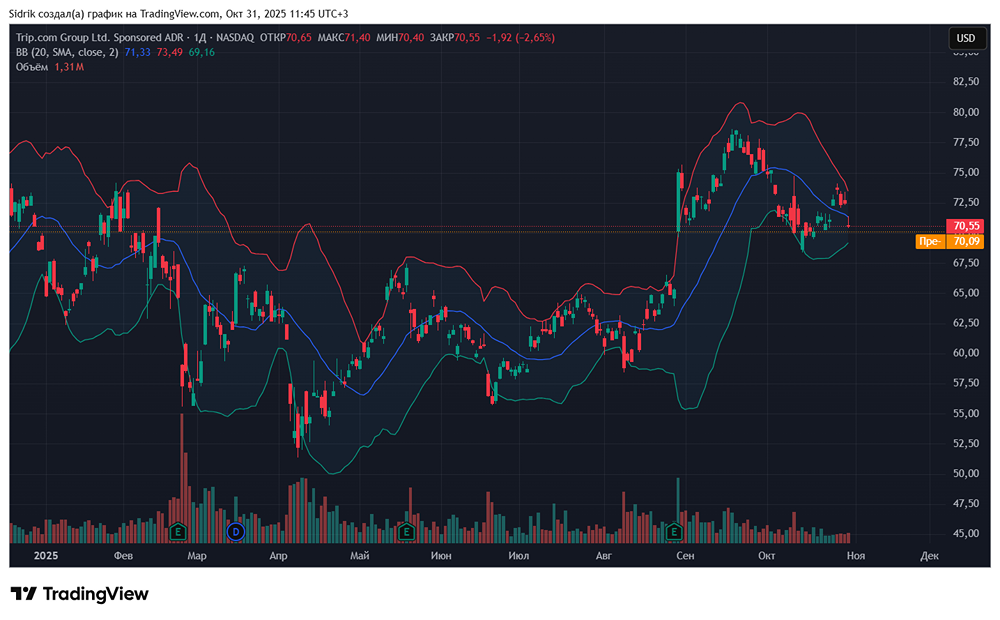Click the 80,00 price scale label
1000x620 pixels.
(x=965, y=112)
